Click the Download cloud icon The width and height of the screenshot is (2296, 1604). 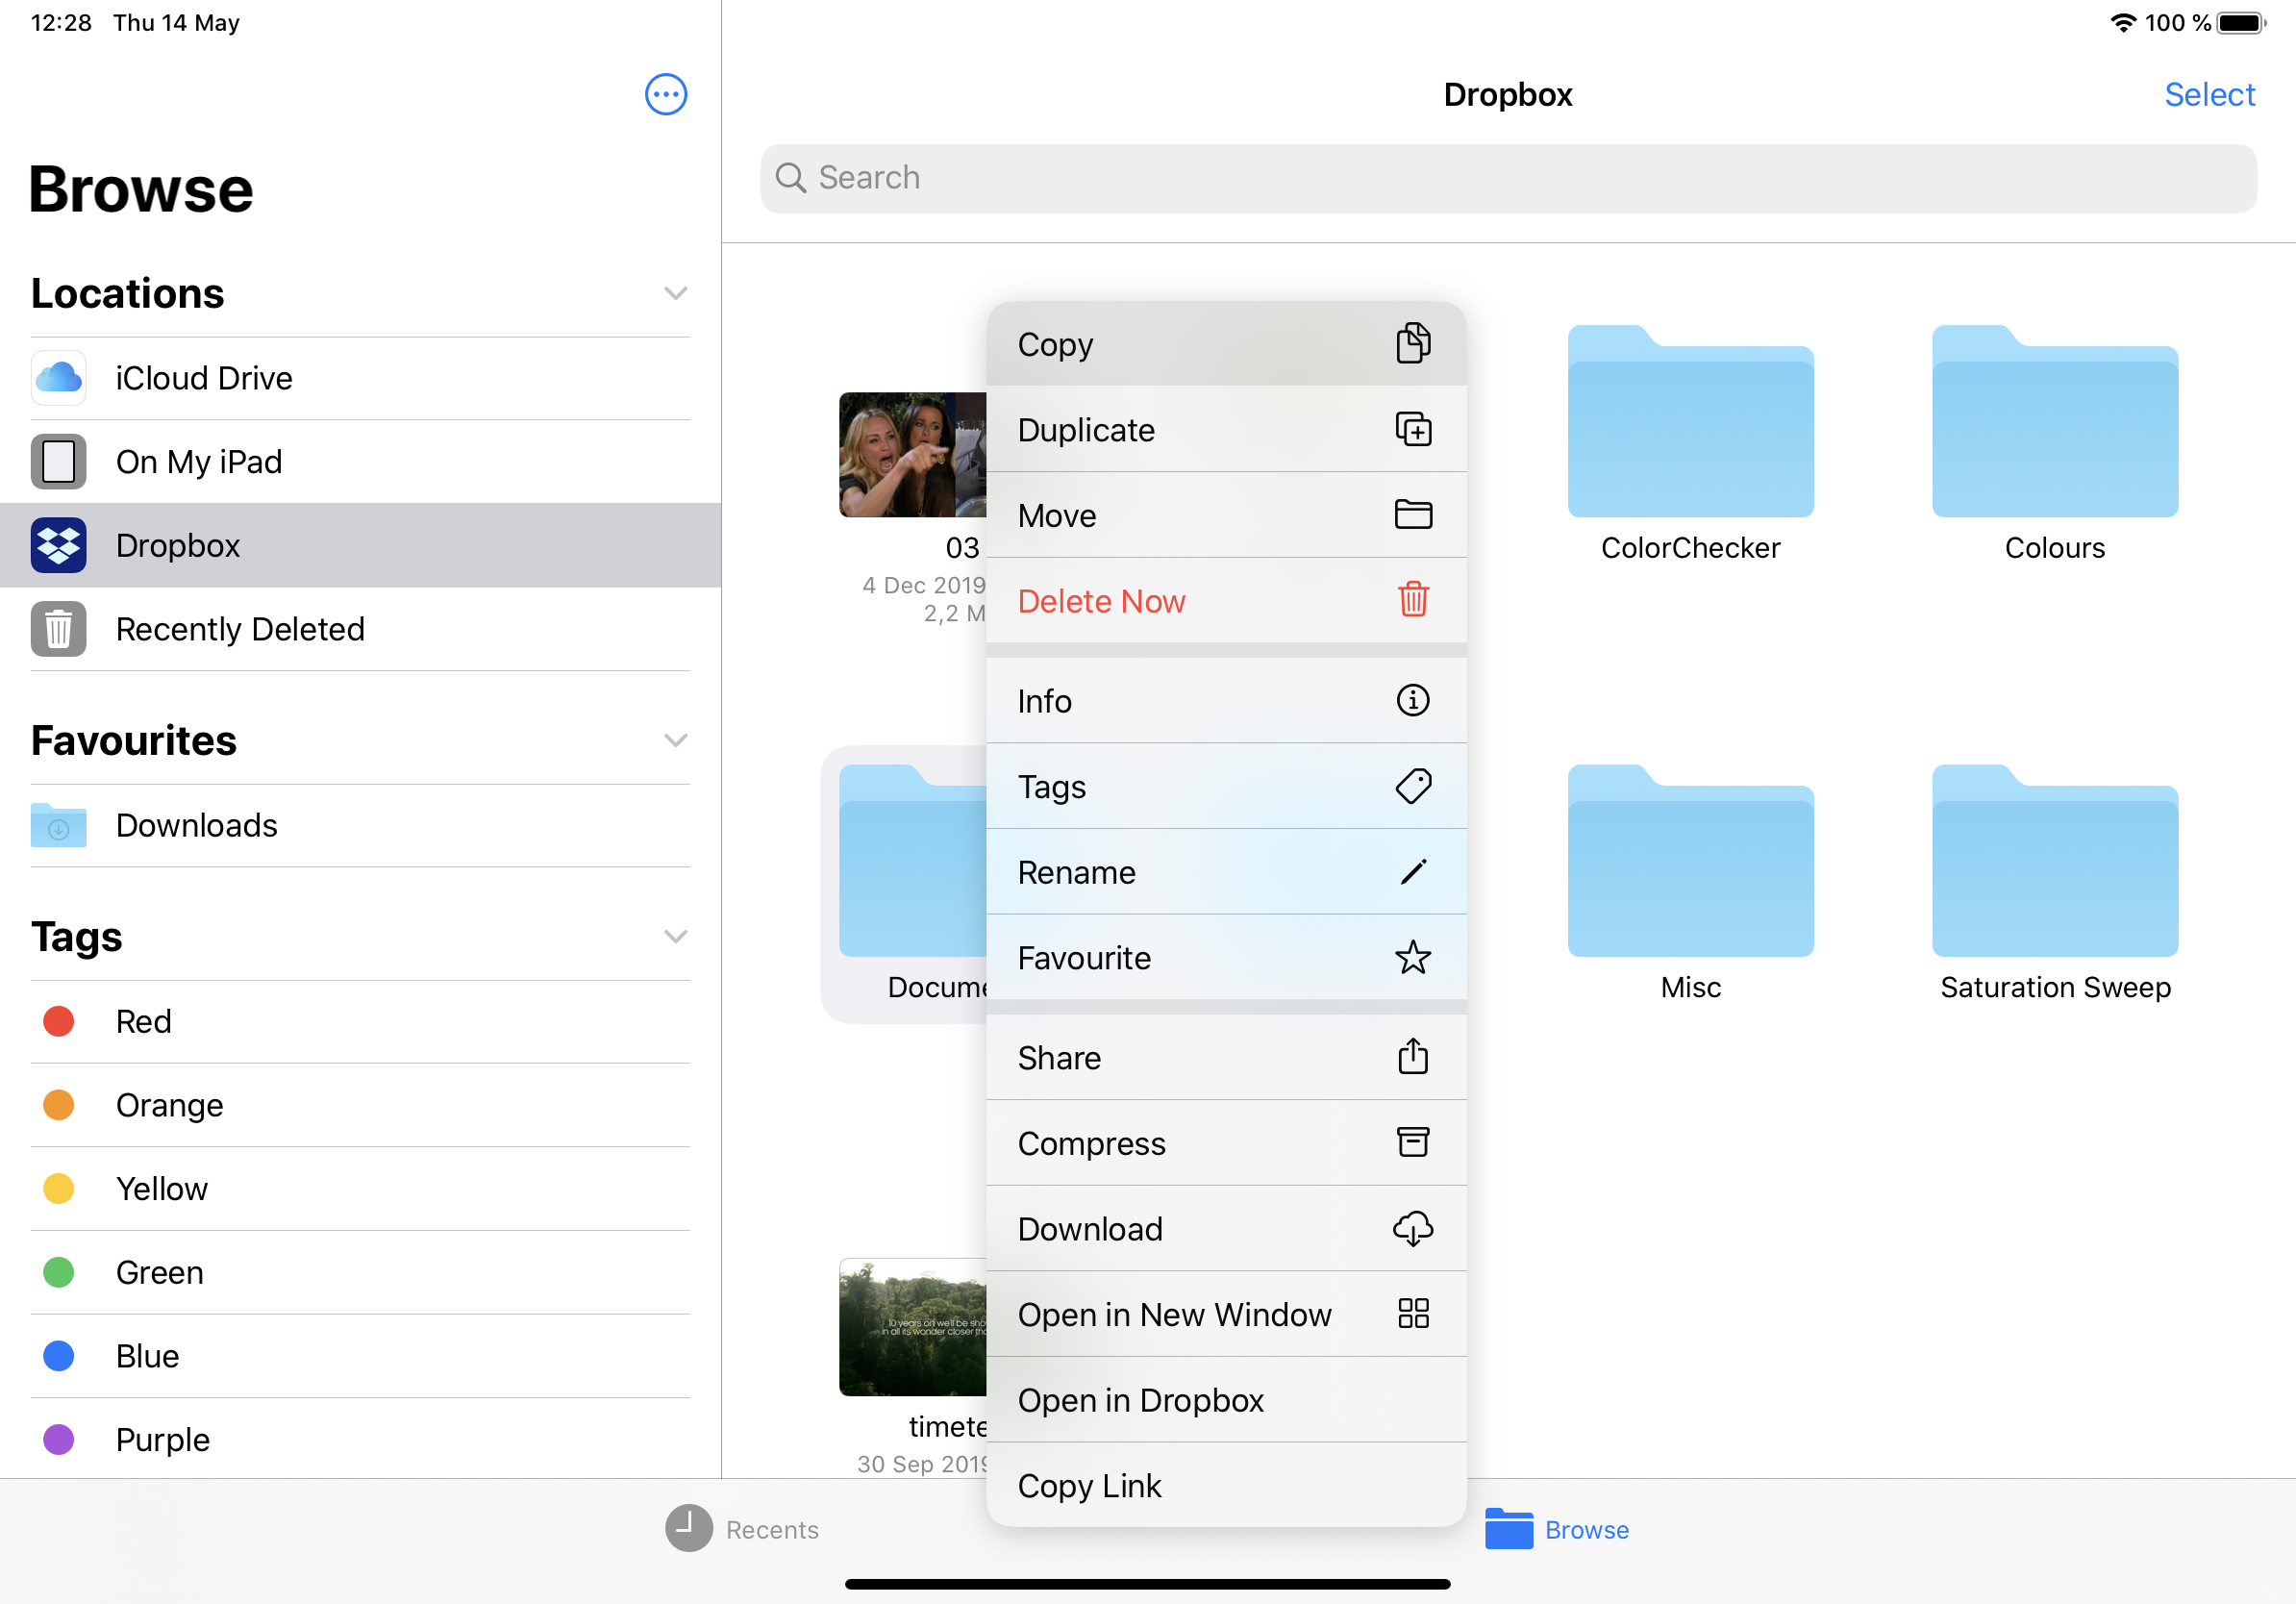(x=1413, y=1228)
